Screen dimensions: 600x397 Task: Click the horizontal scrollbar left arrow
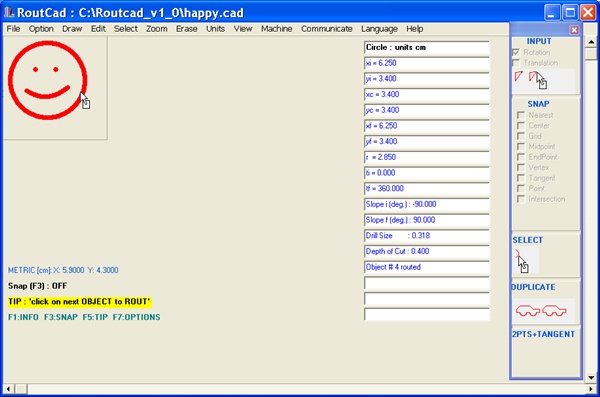[x=8, y=389]
